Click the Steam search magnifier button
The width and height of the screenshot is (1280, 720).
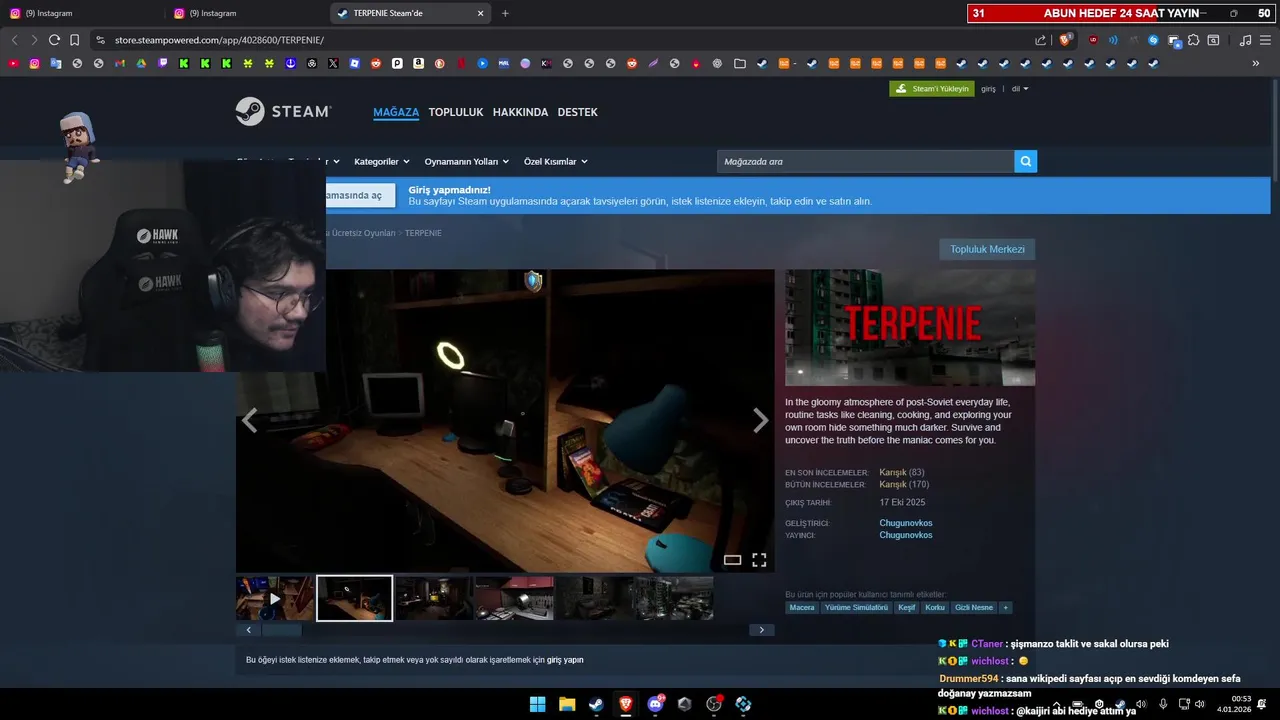pyautogui.click(x=1026, y=161)
